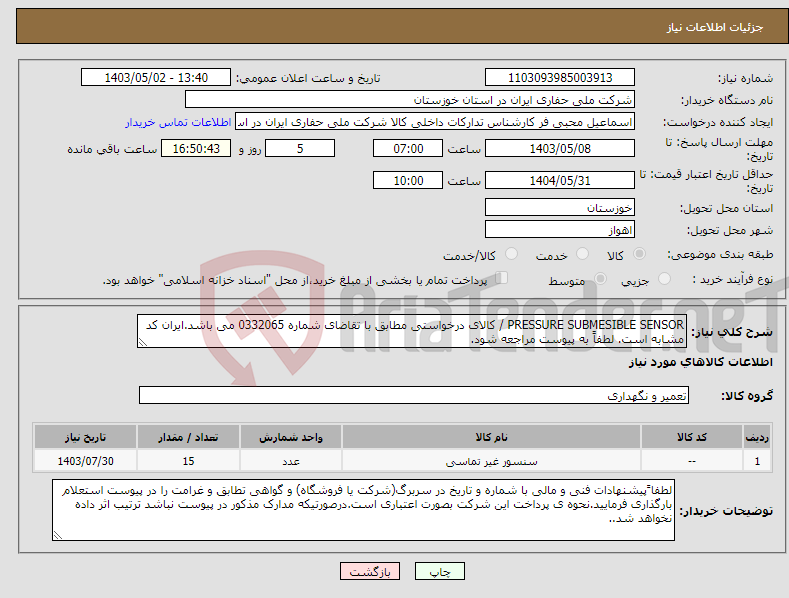Select the کالا radio button
789x598 pixels.
(x=639, y=254)
